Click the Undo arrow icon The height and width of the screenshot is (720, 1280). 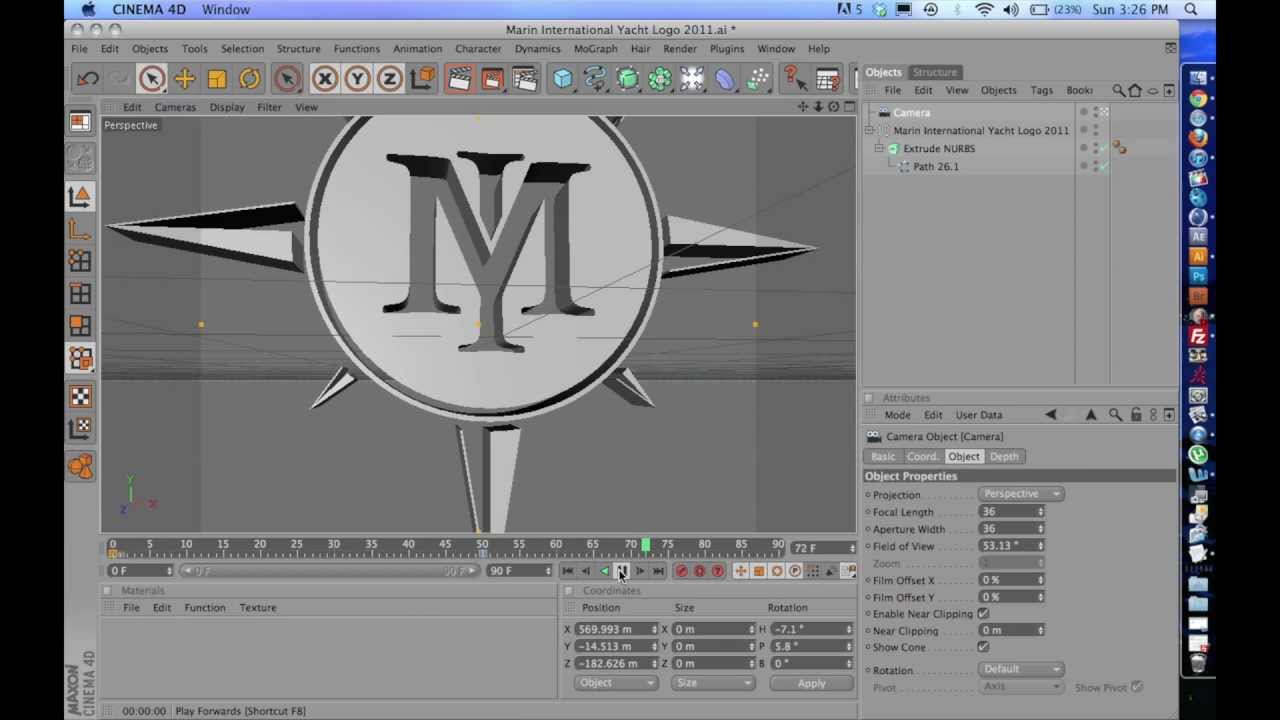tap(88, 79)
